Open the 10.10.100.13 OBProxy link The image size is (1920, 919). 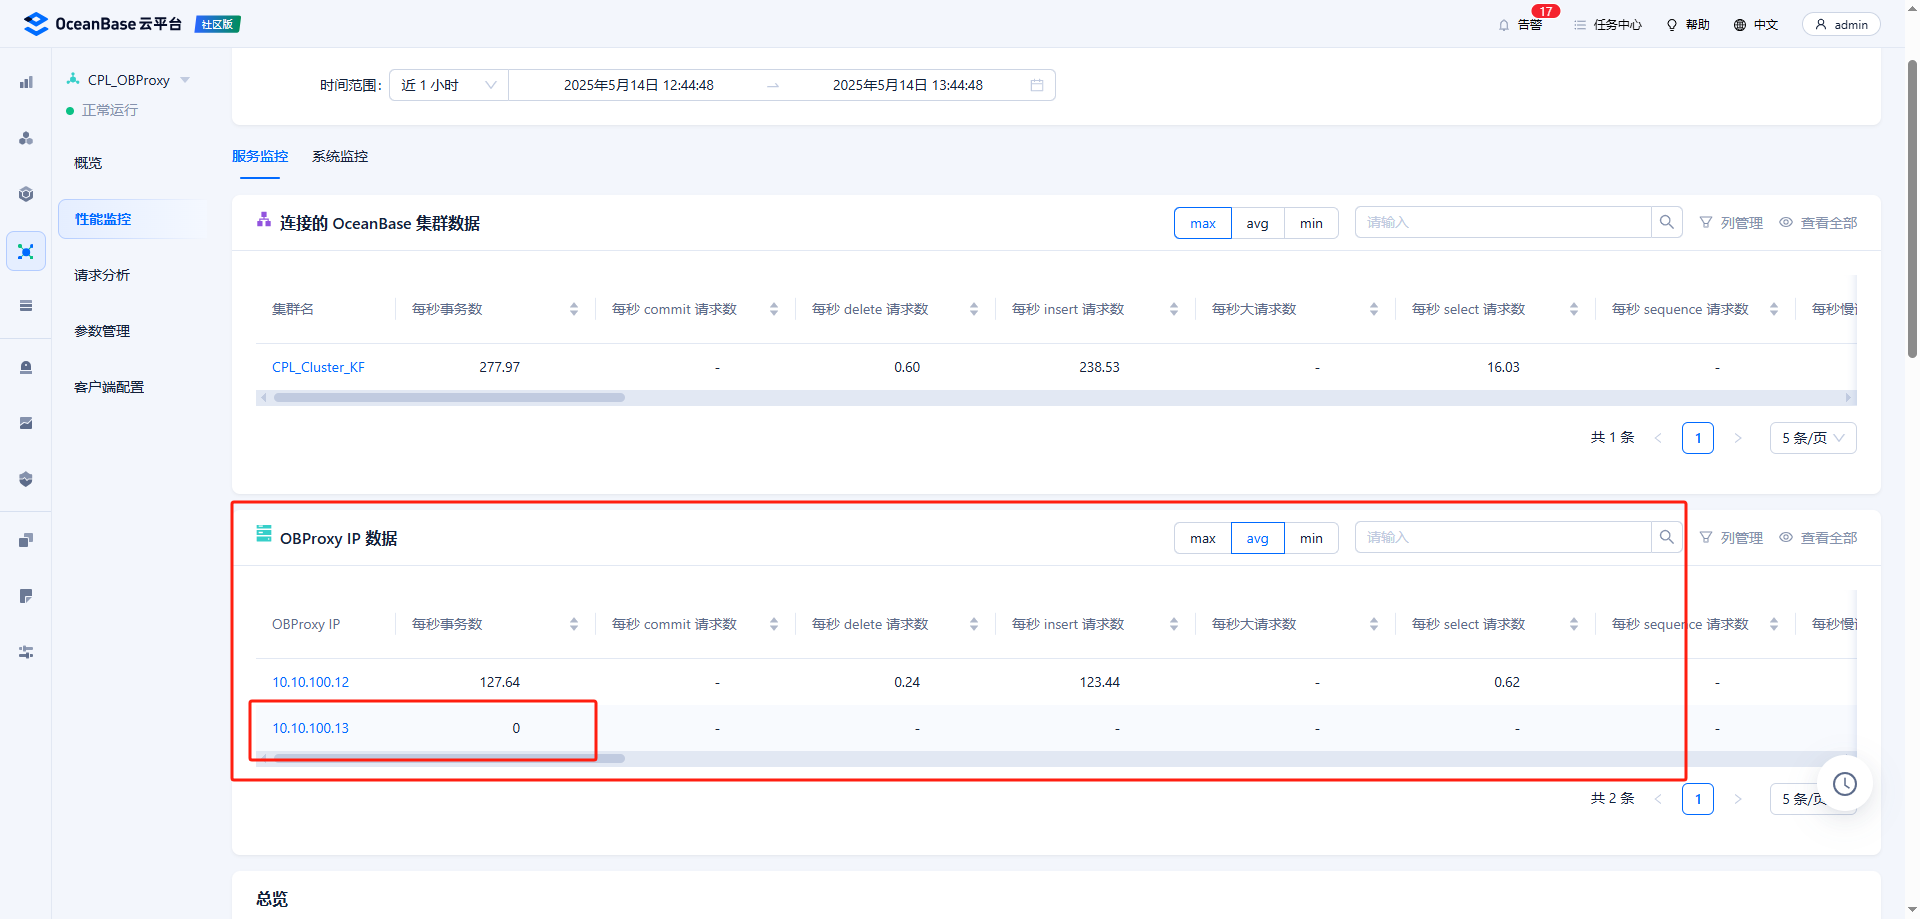point(311,728)
